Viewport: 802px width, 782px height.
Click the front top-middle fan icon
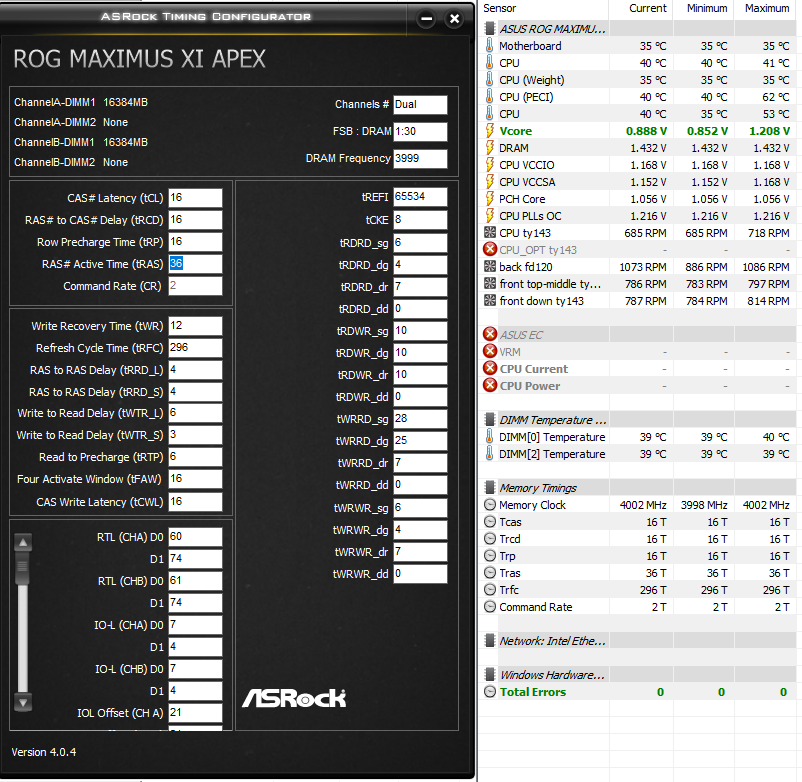[489, 283]
